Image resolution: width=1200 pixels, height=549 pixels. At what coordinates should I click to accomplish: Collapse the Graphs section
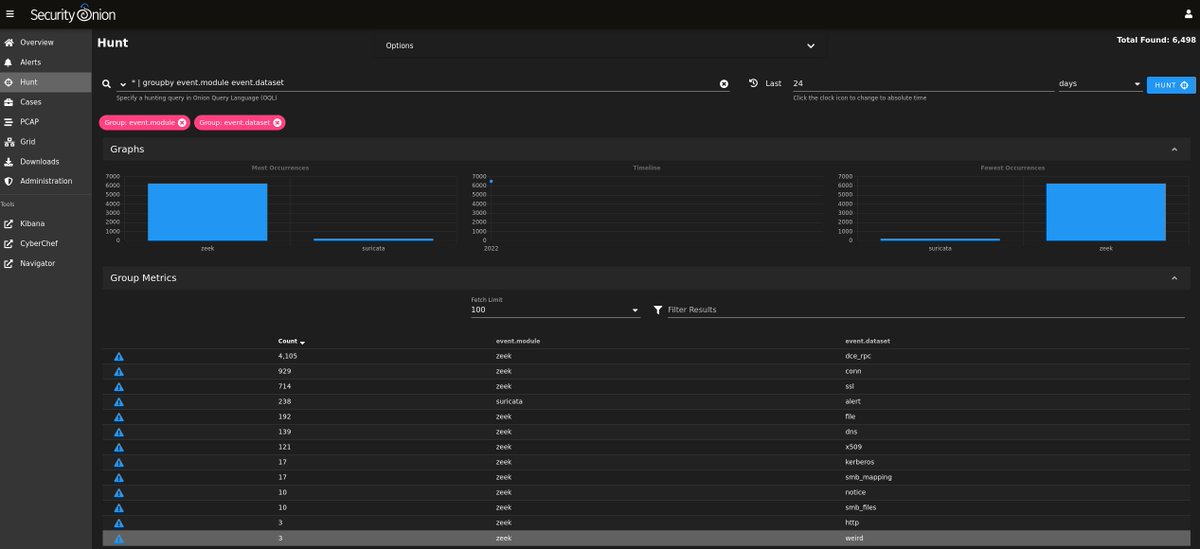click(1174, 149)
